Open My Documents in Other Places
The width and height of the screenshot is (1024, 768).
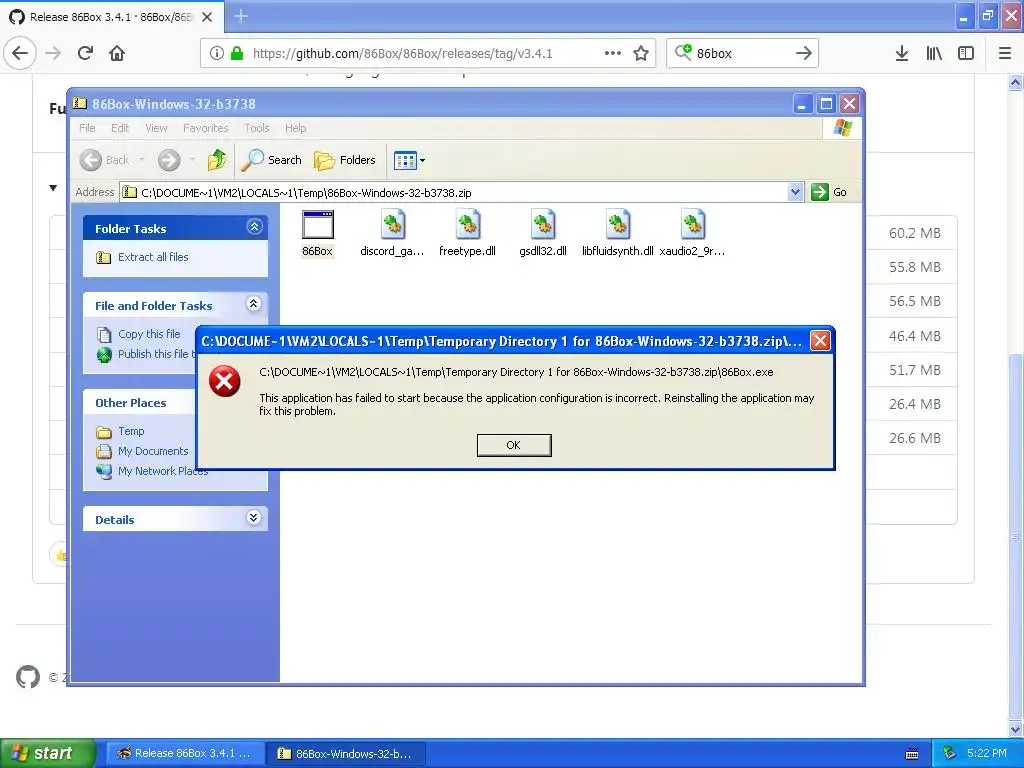click(x=153, y=451)
